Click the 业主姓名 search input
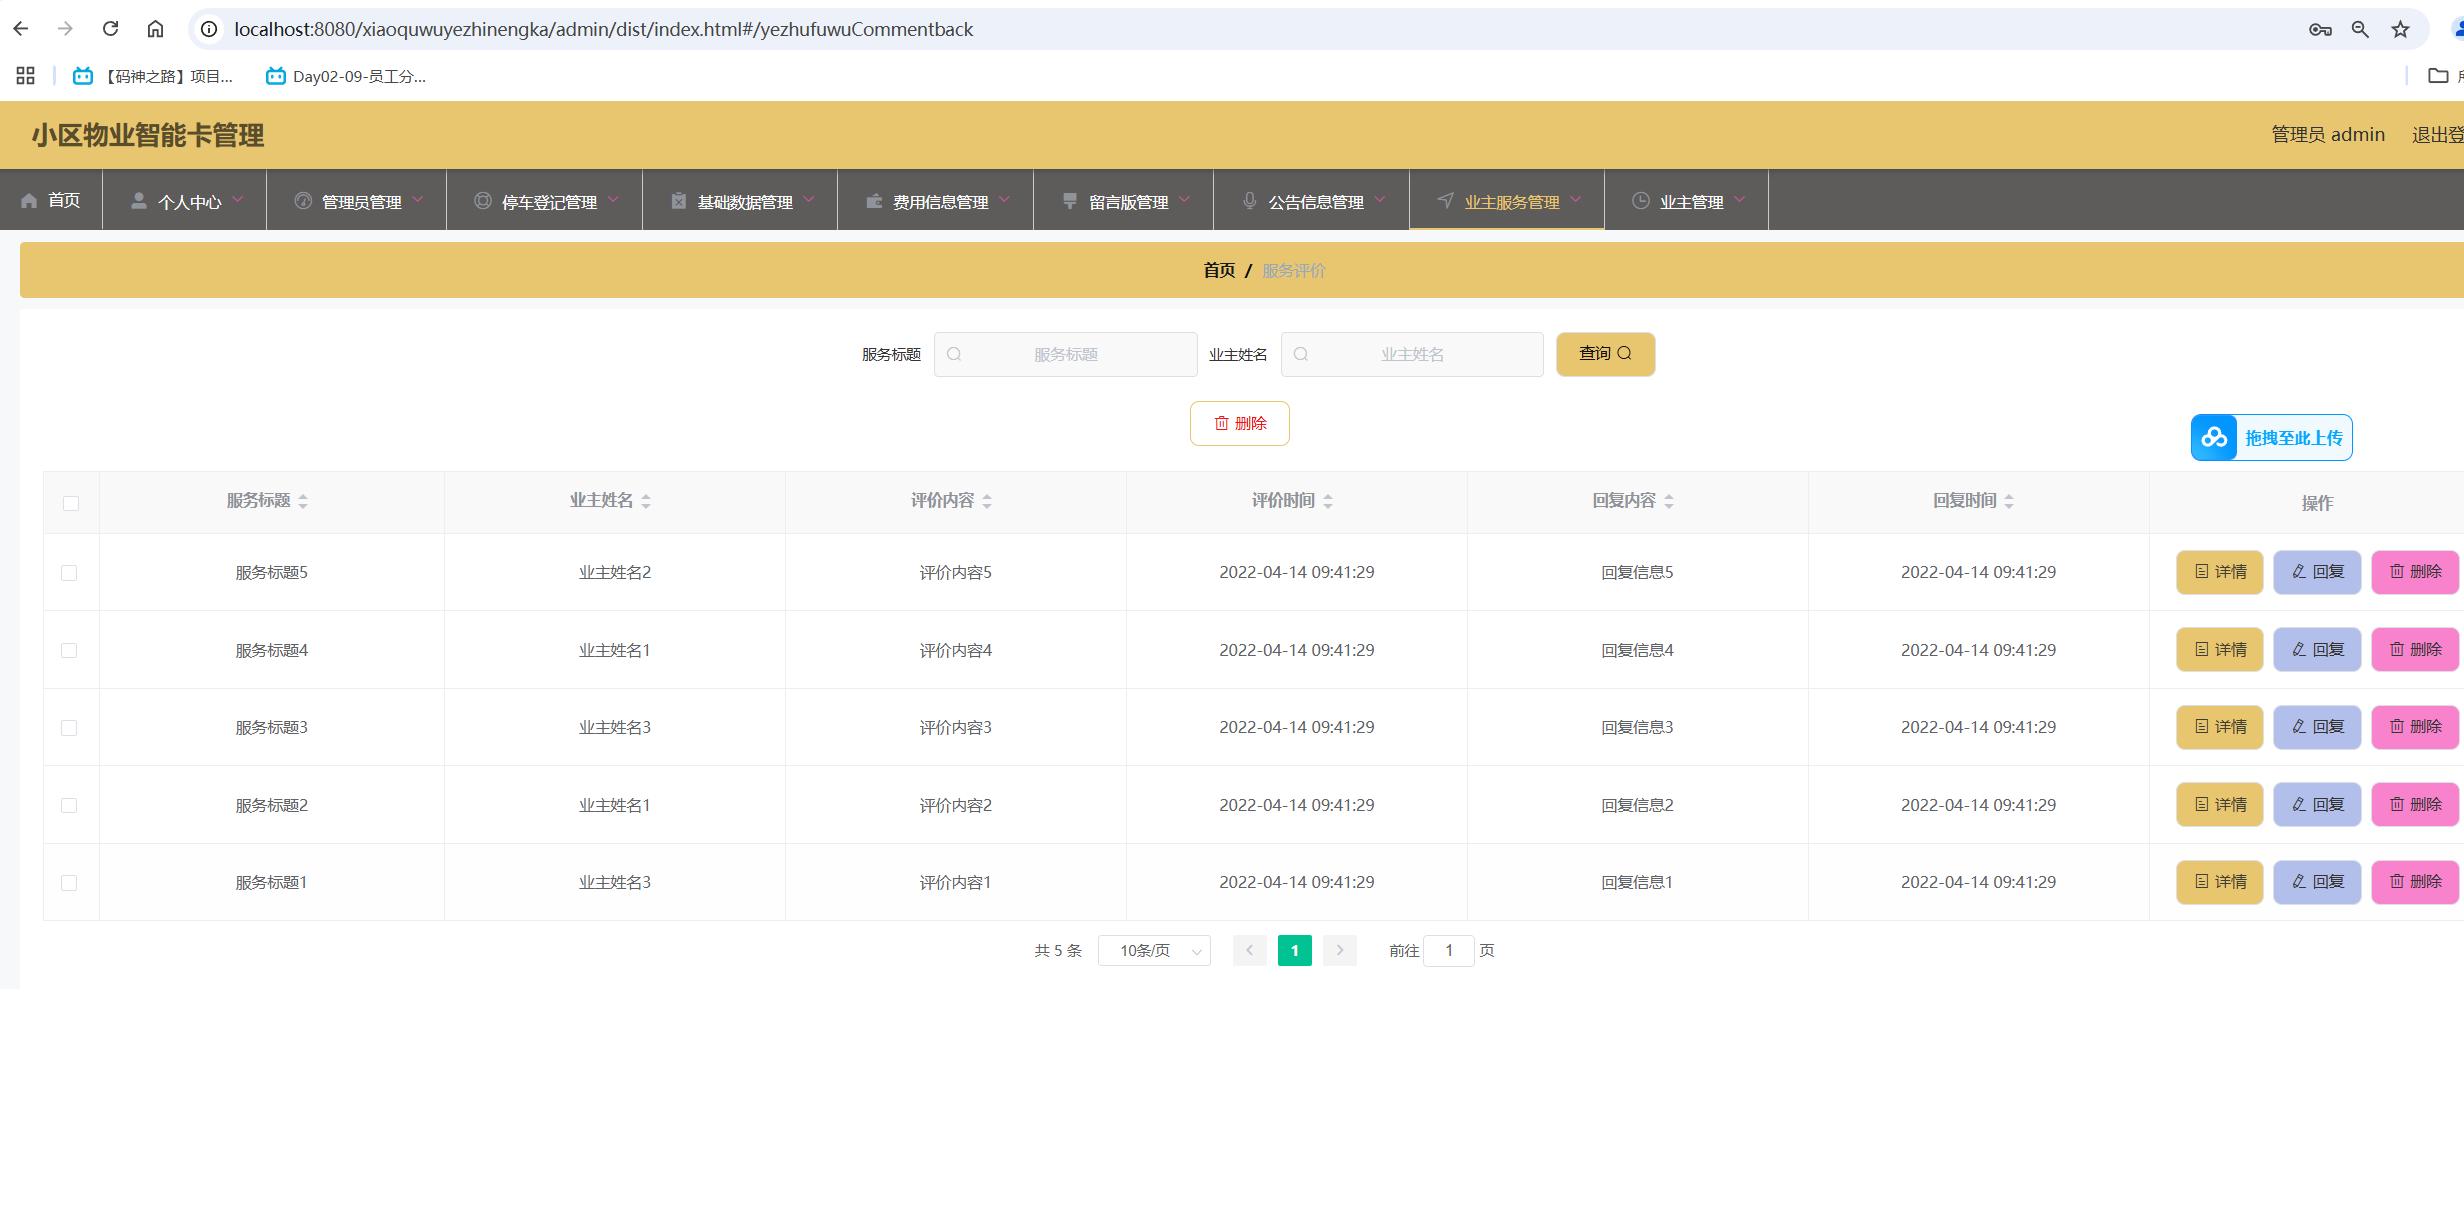Viewport: 2464px width, 1228px height. coord(1412,354)
